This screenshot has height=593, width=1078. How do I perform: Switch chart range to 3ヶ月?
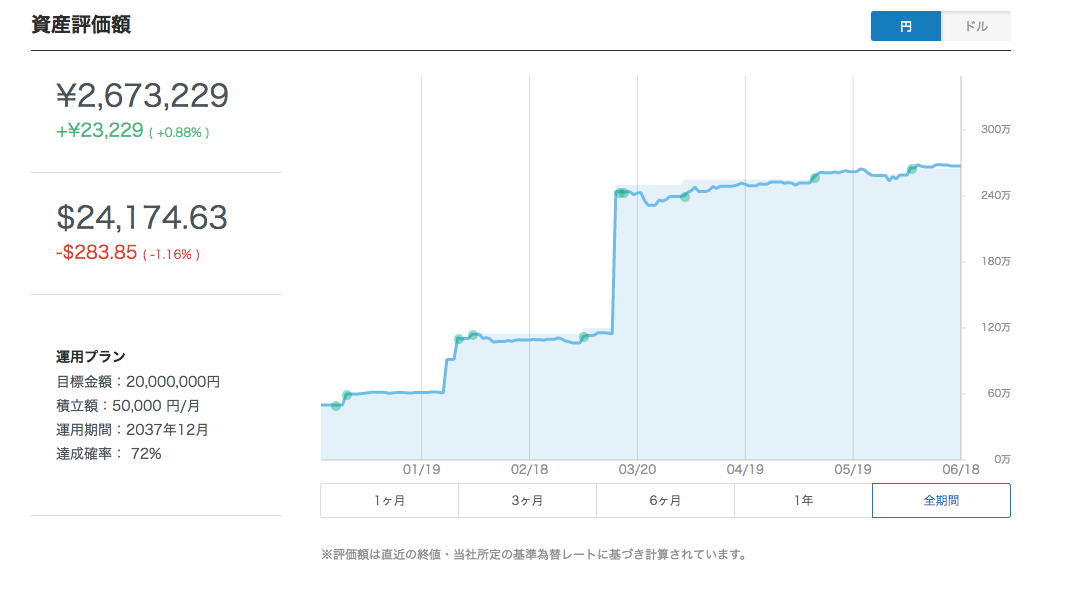coord(527,500)
